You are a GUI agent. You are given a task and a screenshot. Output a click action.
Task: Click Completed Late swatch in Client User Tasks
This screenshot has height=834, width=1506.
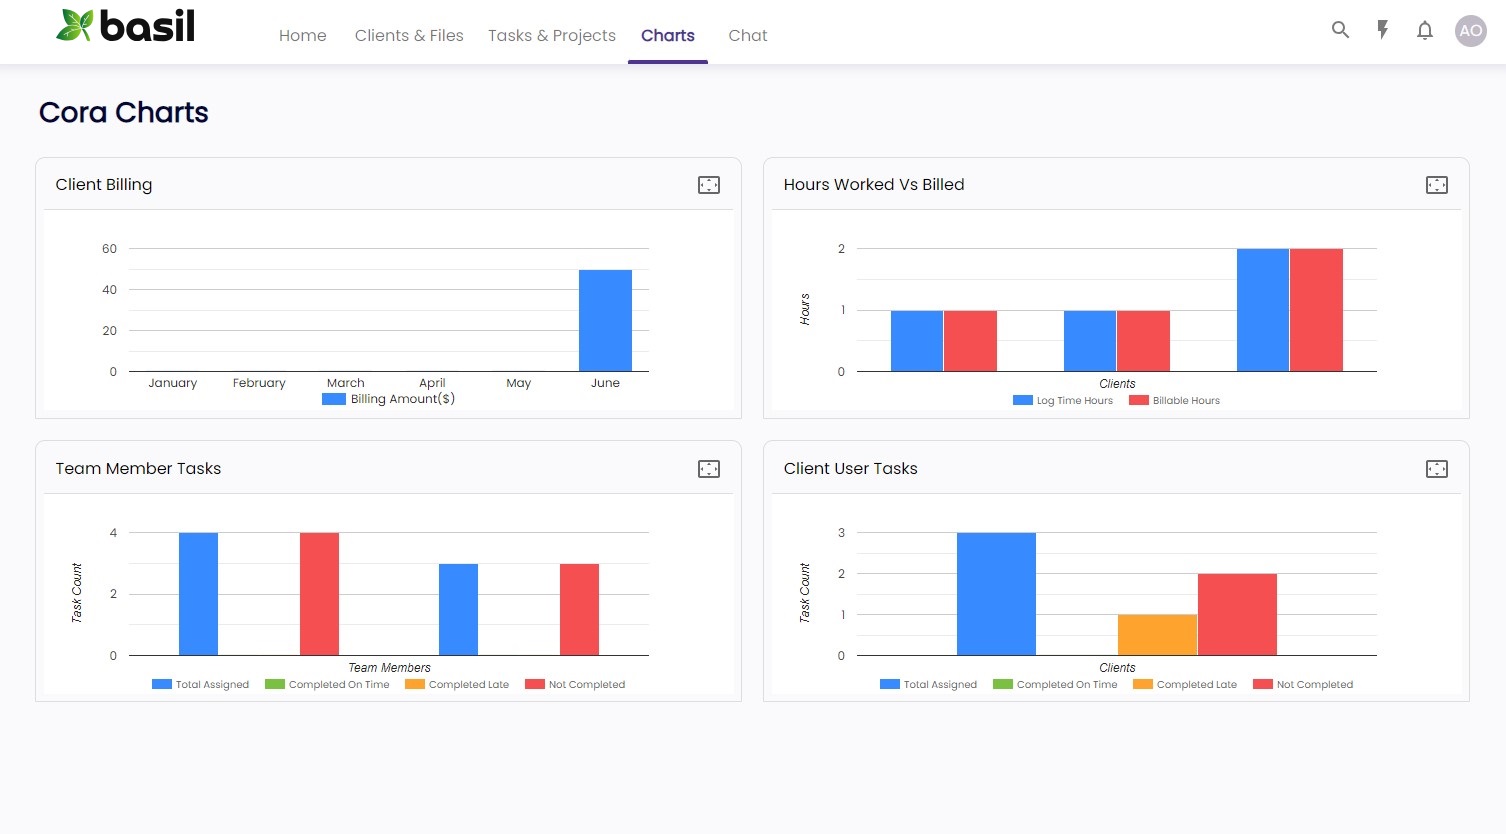1143,685
